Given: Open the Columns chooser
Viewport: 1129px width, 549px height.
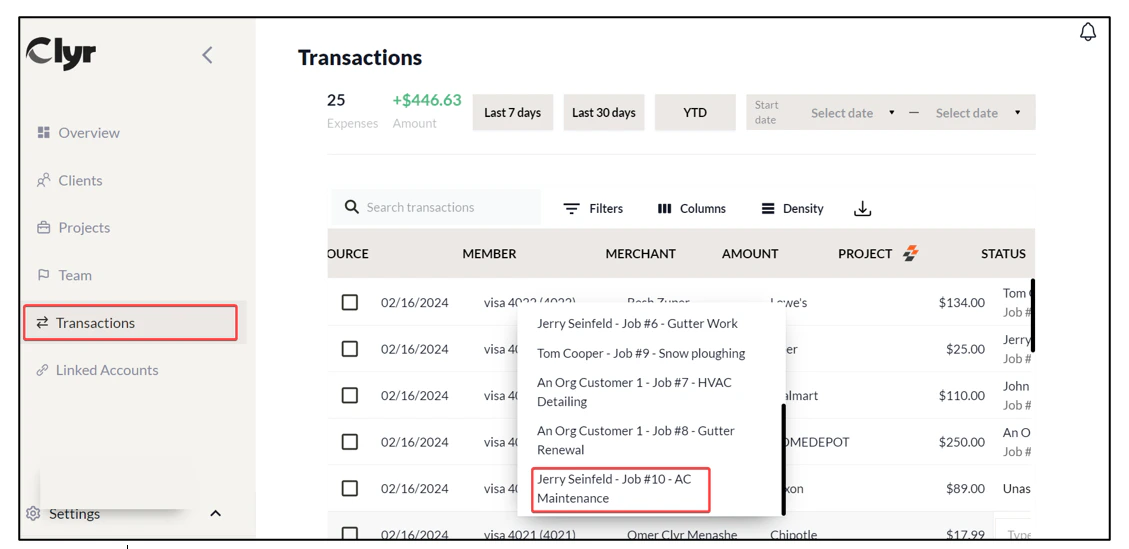Looking at the screenshot, I should (691, 209).
